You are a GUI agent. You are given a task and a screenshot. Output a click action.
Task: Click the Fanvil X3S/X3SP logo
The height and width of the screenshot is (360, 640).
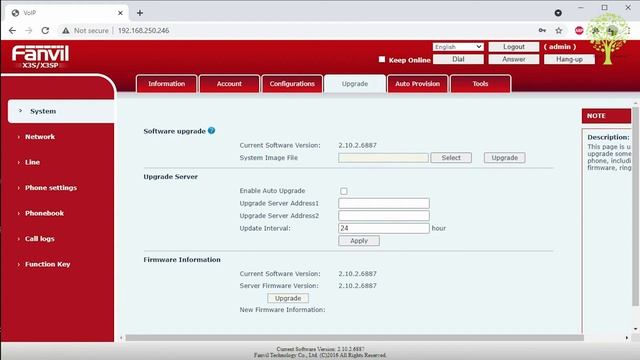pyautogui.click(x=40, y=57)
